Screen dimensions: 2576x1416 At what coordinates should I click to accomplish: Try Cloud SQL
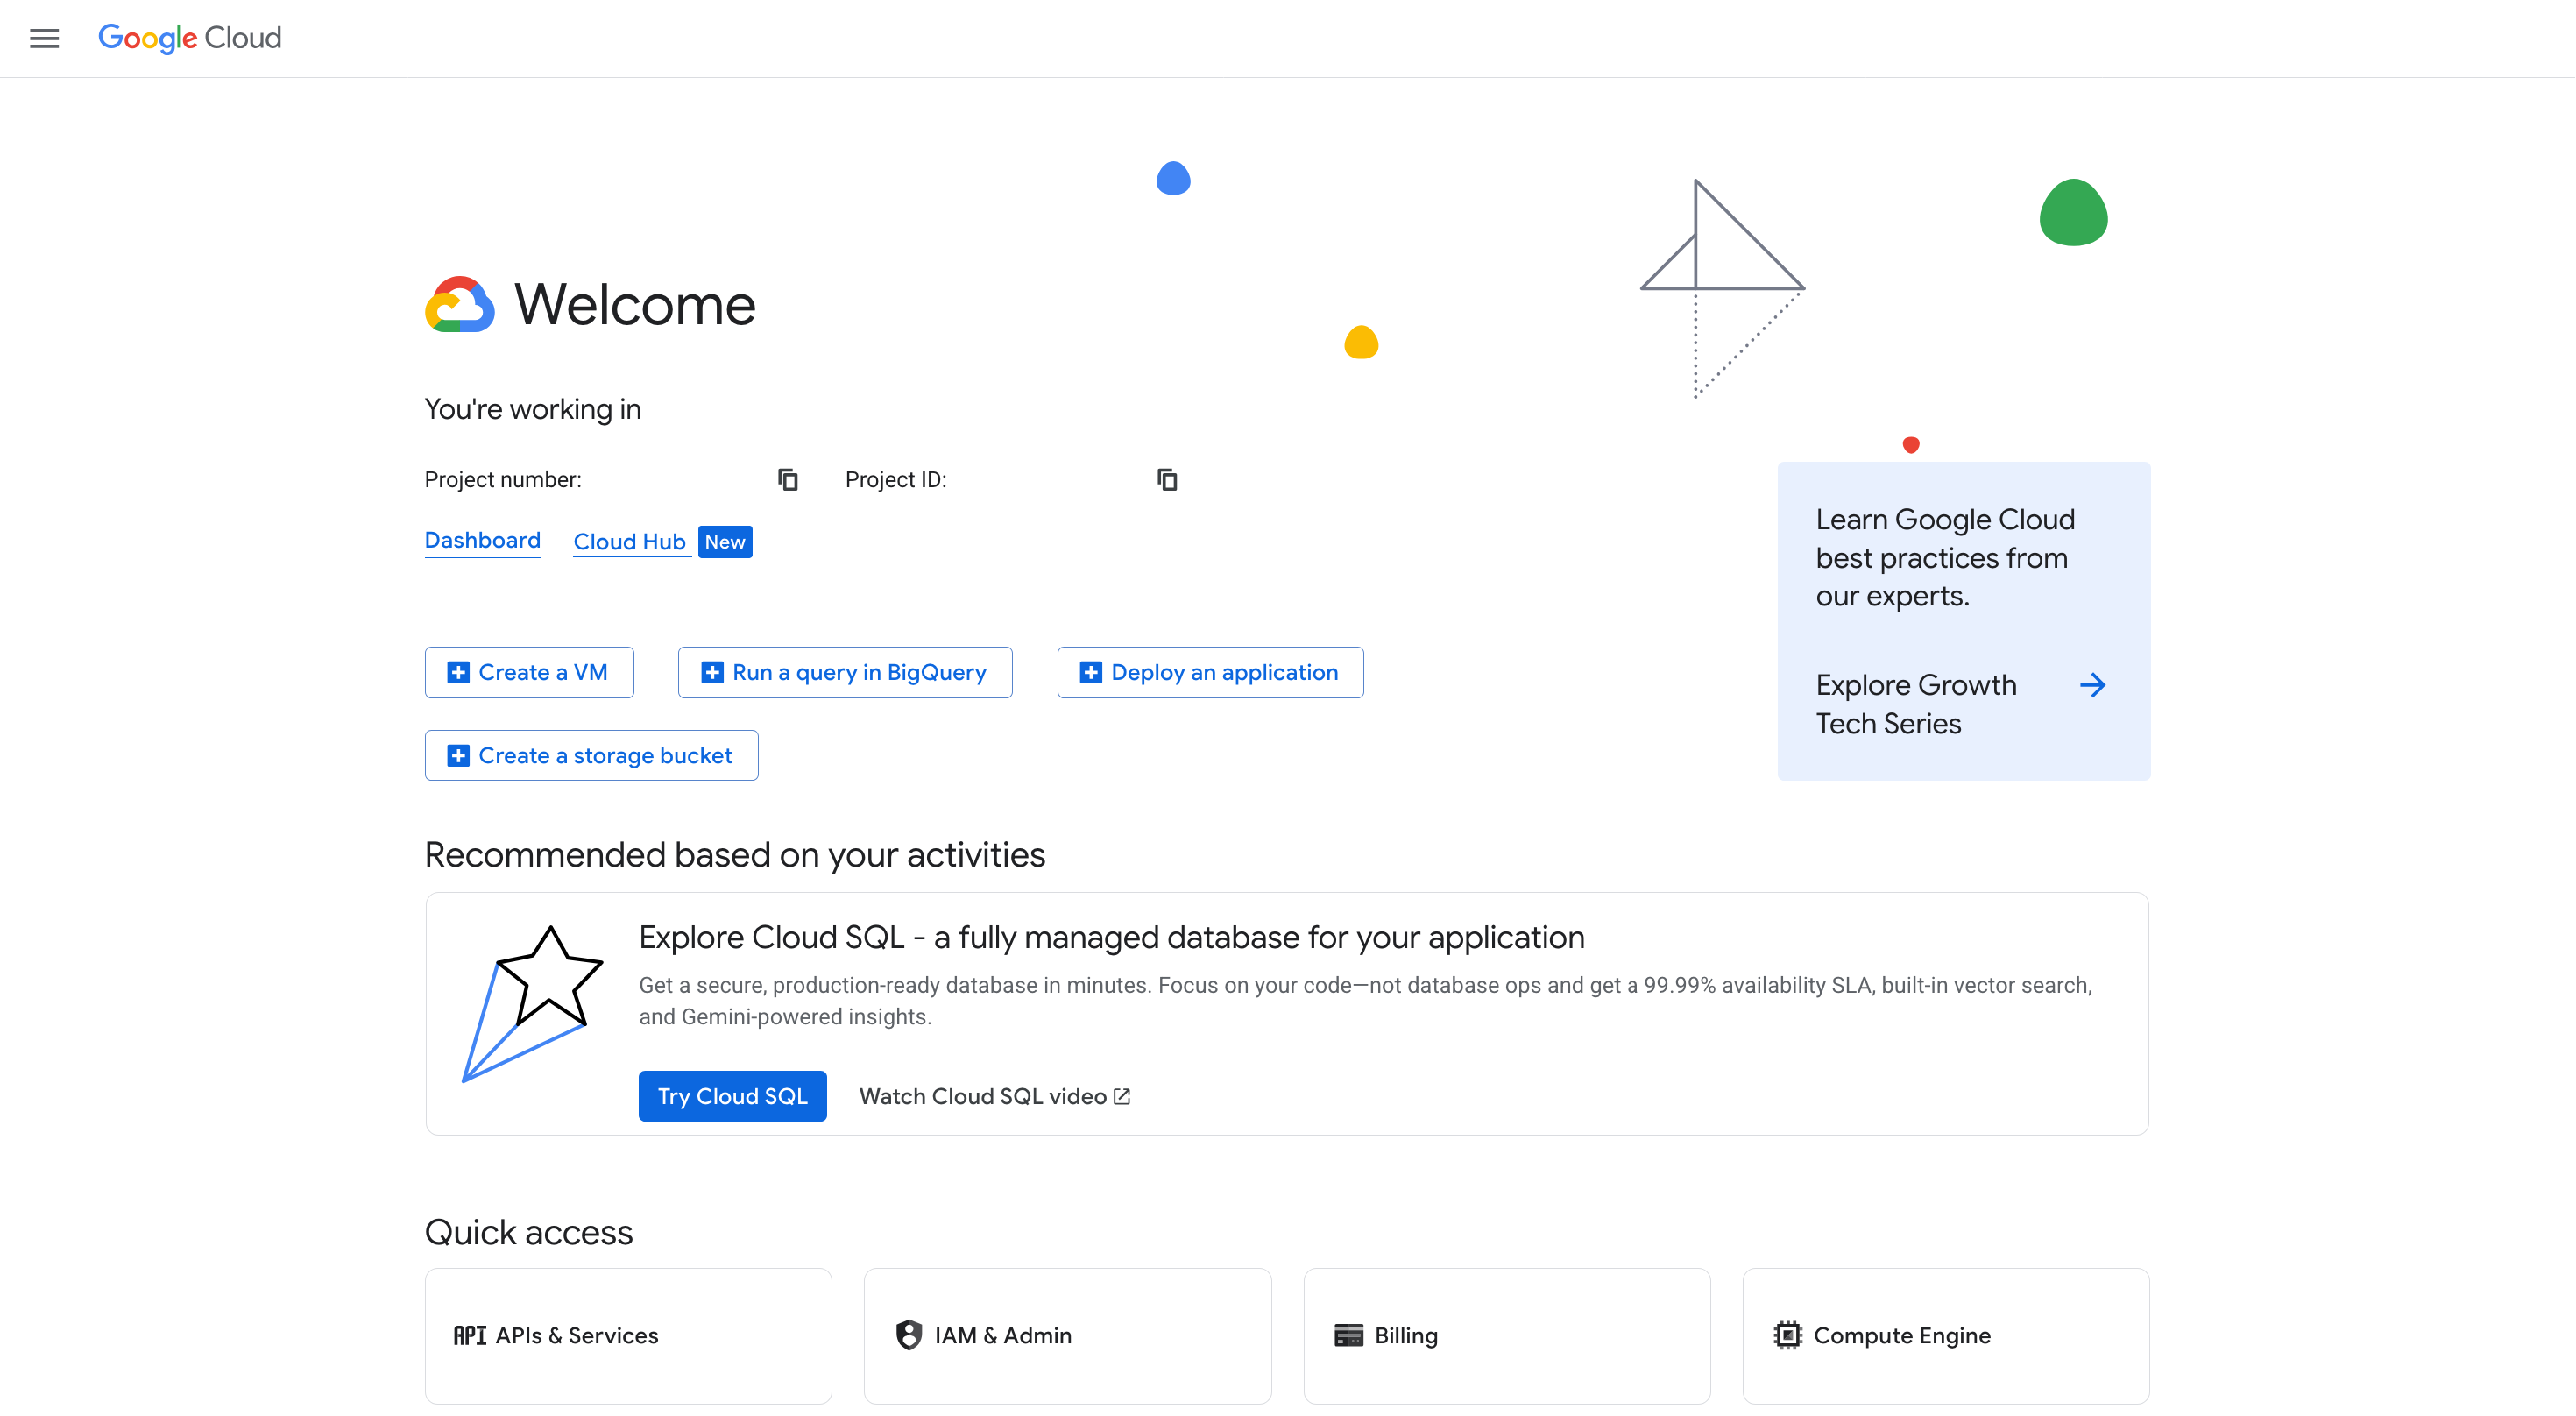pos(732,1095)
